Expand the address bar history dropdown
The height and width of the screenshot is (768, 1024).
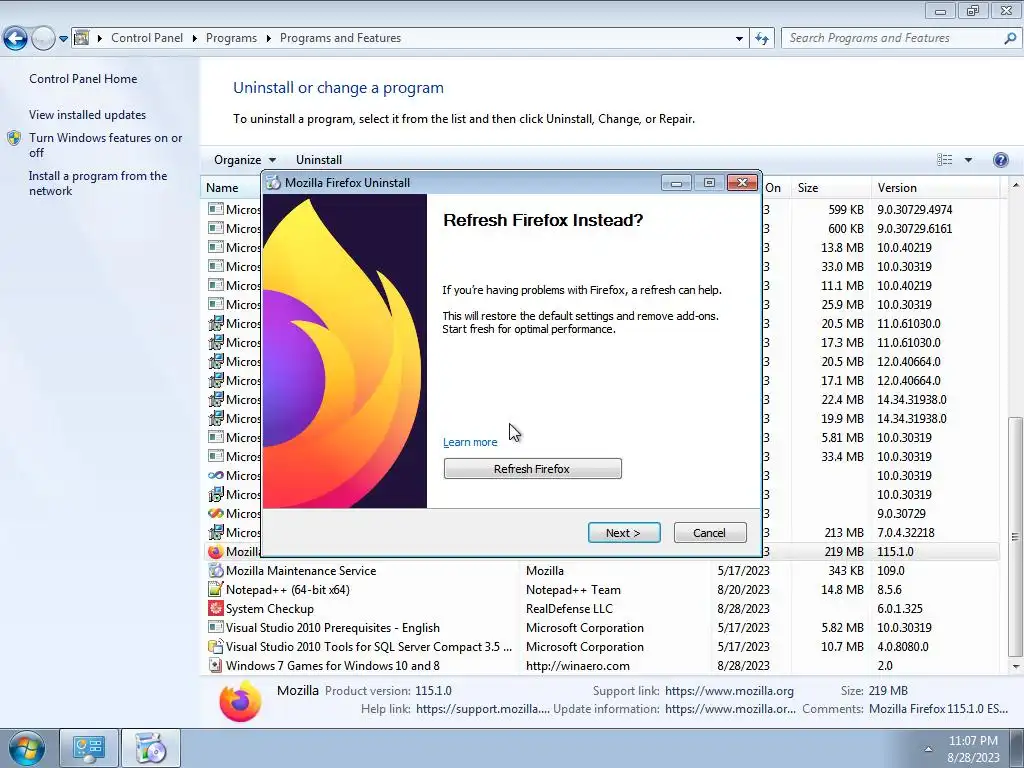pyautogui.click(x=739, y=39)
